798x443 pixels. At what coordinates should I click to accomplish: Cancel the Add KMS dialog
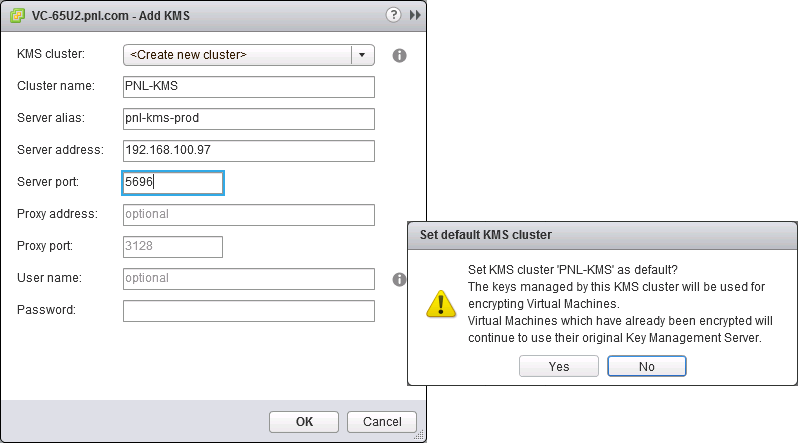382,422
